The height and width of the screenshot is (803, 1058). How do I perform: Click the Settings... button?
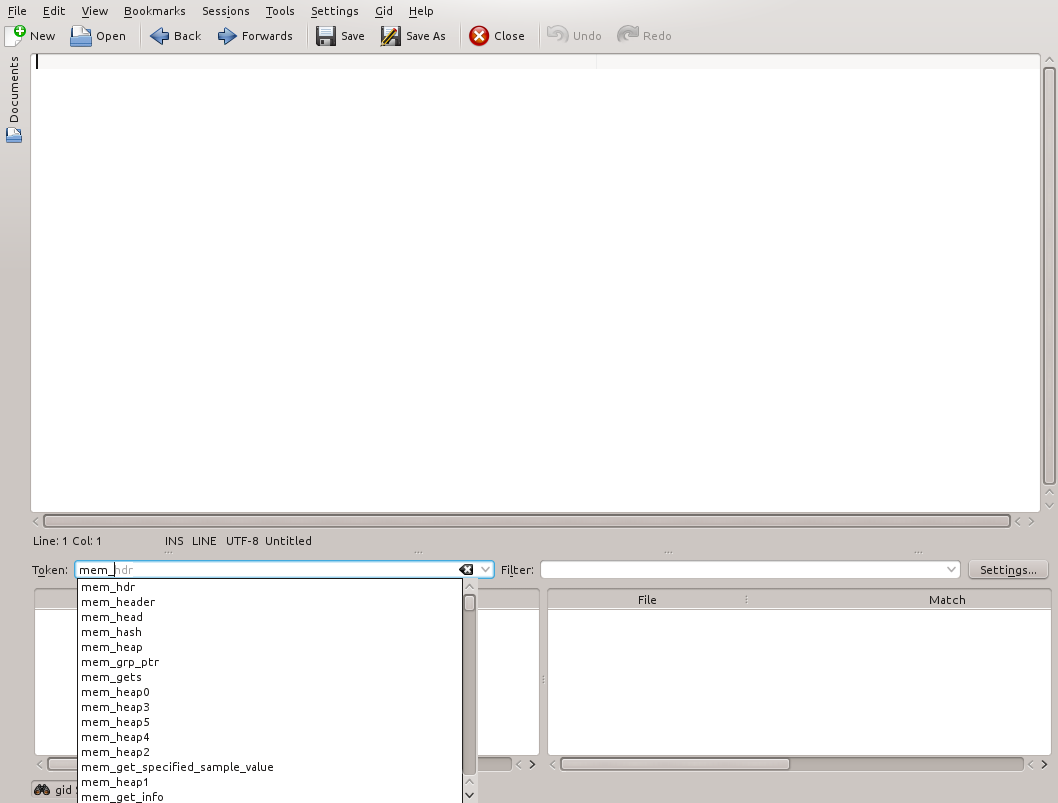point(1008,570)
